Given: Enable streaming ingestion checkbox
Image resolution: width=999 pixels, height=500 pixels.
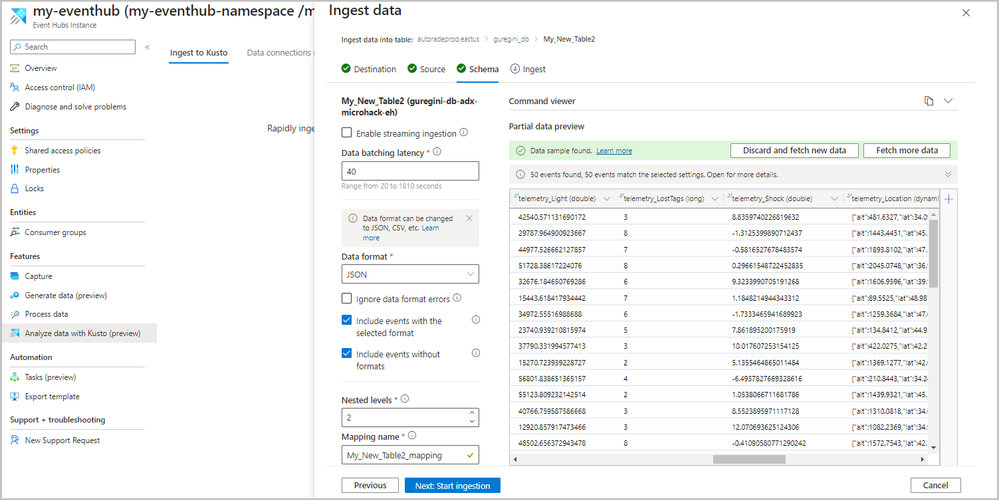Looking at the screenshot, I should click(347, 133).
